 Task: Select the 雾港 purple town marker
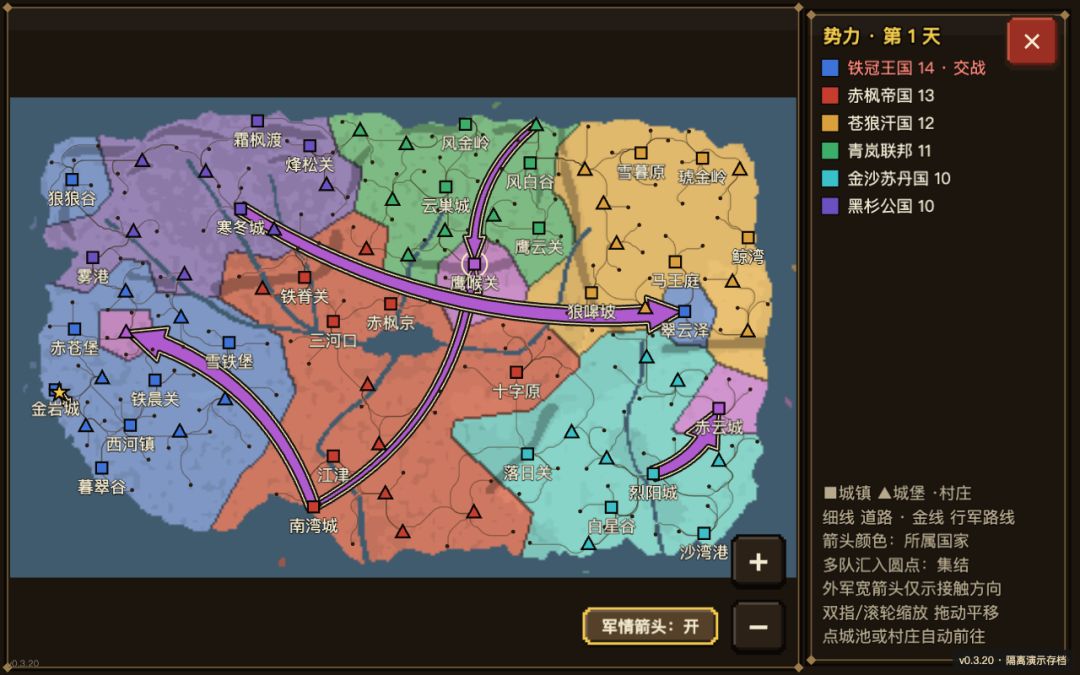(x=92, y=258)
